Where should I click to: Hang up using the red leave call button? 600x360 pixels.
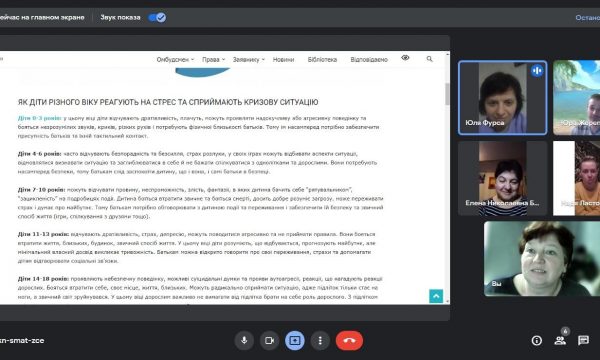349,340
